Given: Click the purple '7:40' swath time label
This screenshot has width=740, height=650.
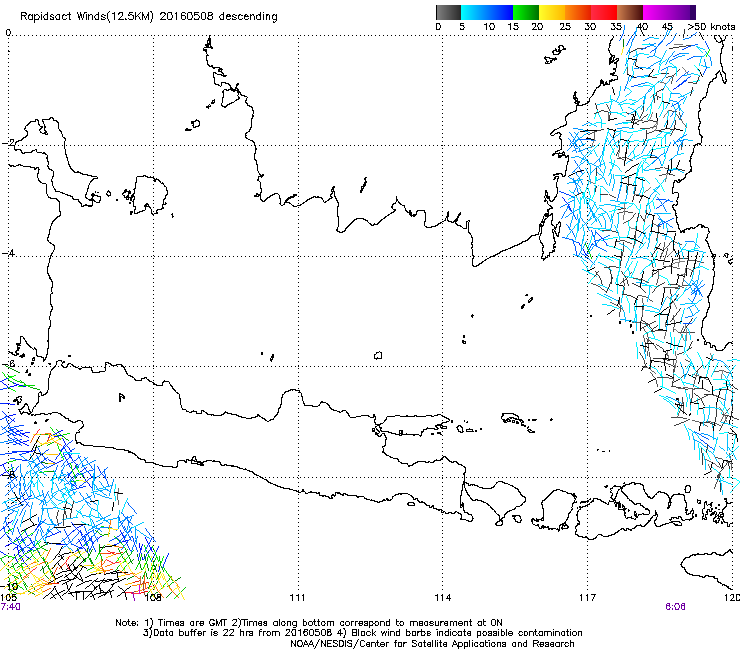Looking at the screenshot, I should (10, 607).
